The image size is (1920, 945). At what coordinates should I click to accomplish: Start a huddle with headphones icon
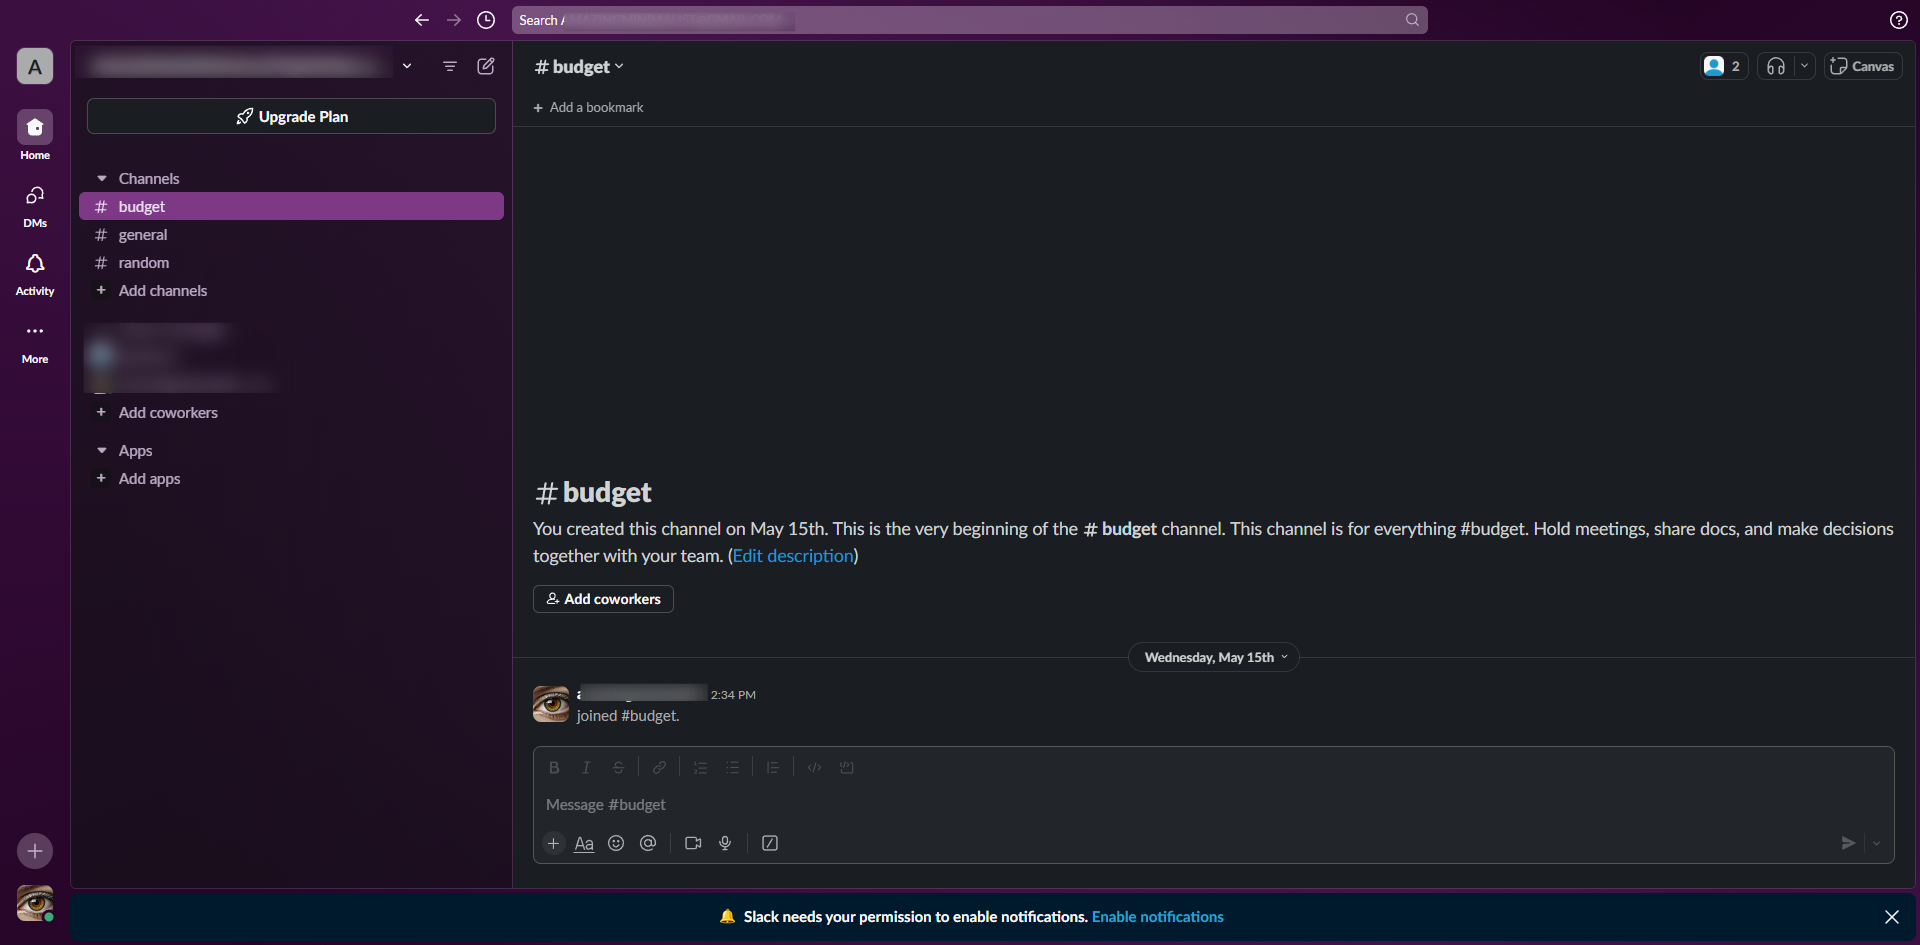click(1776, 66)
